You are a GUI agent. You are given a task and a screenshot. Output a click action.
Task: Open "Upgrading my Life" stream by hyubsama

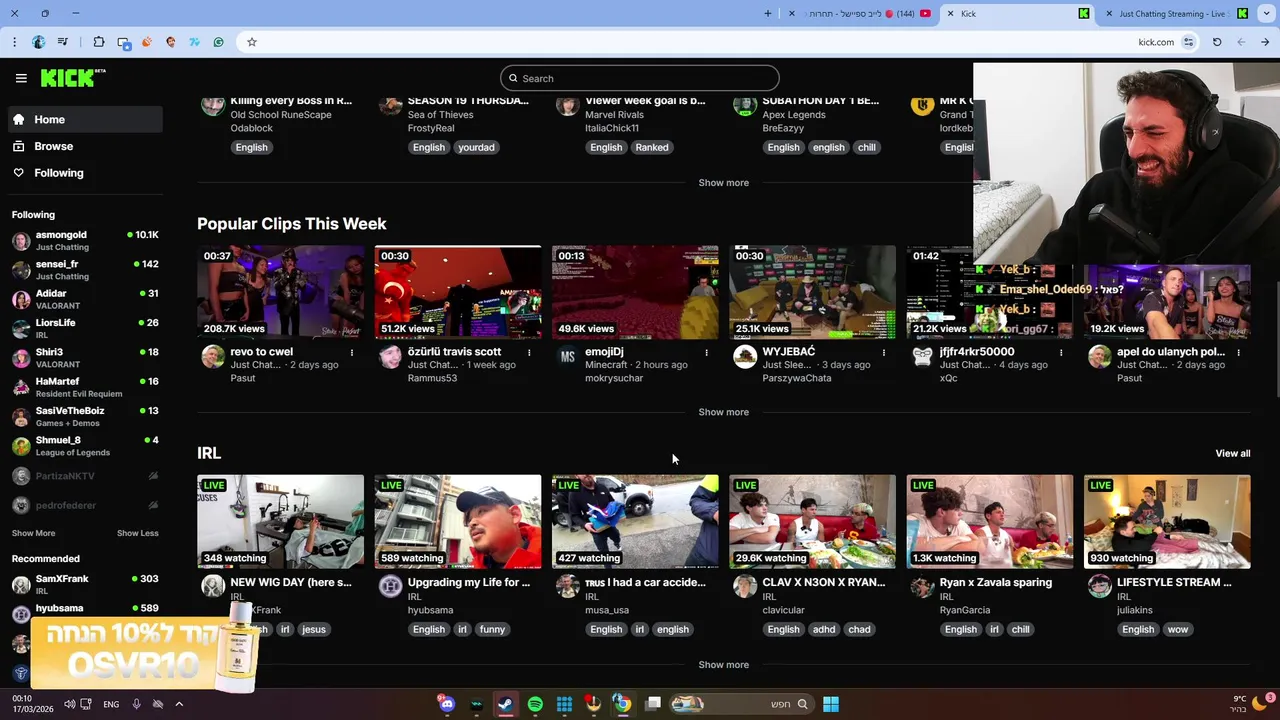458,522
